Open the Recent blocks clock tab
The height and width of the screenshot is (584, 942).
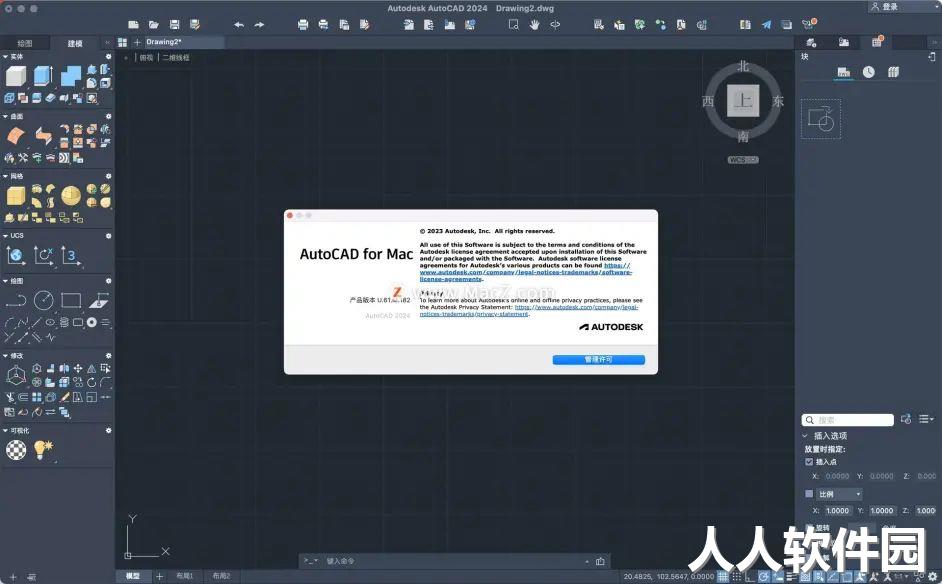point(869,72)
